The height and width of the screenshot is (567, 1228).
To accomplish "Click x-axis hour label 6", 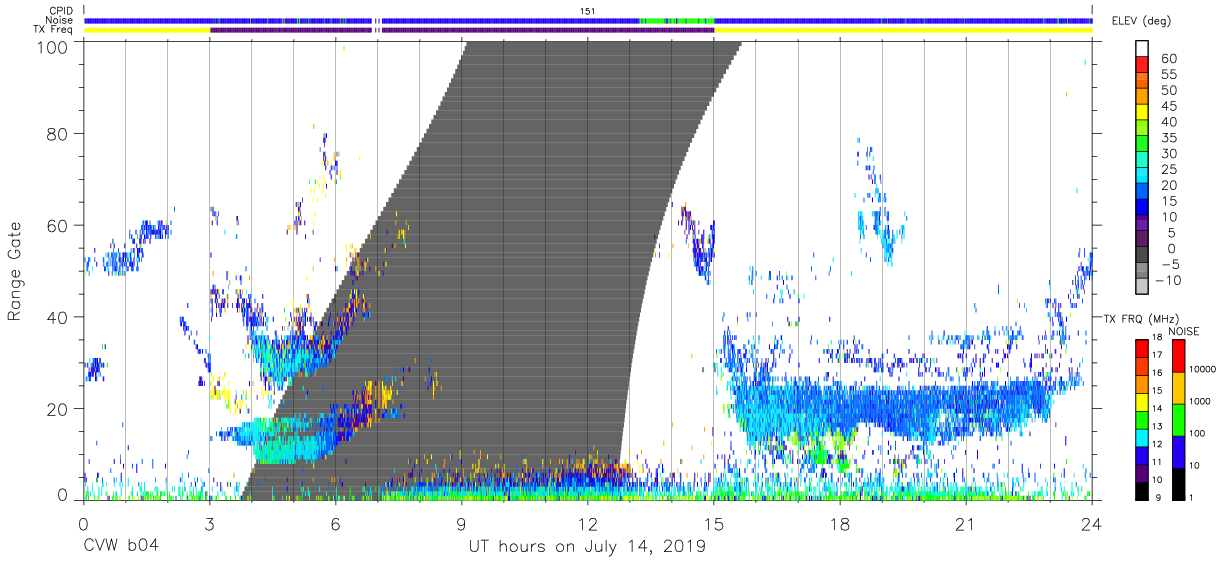I will 335,524.
